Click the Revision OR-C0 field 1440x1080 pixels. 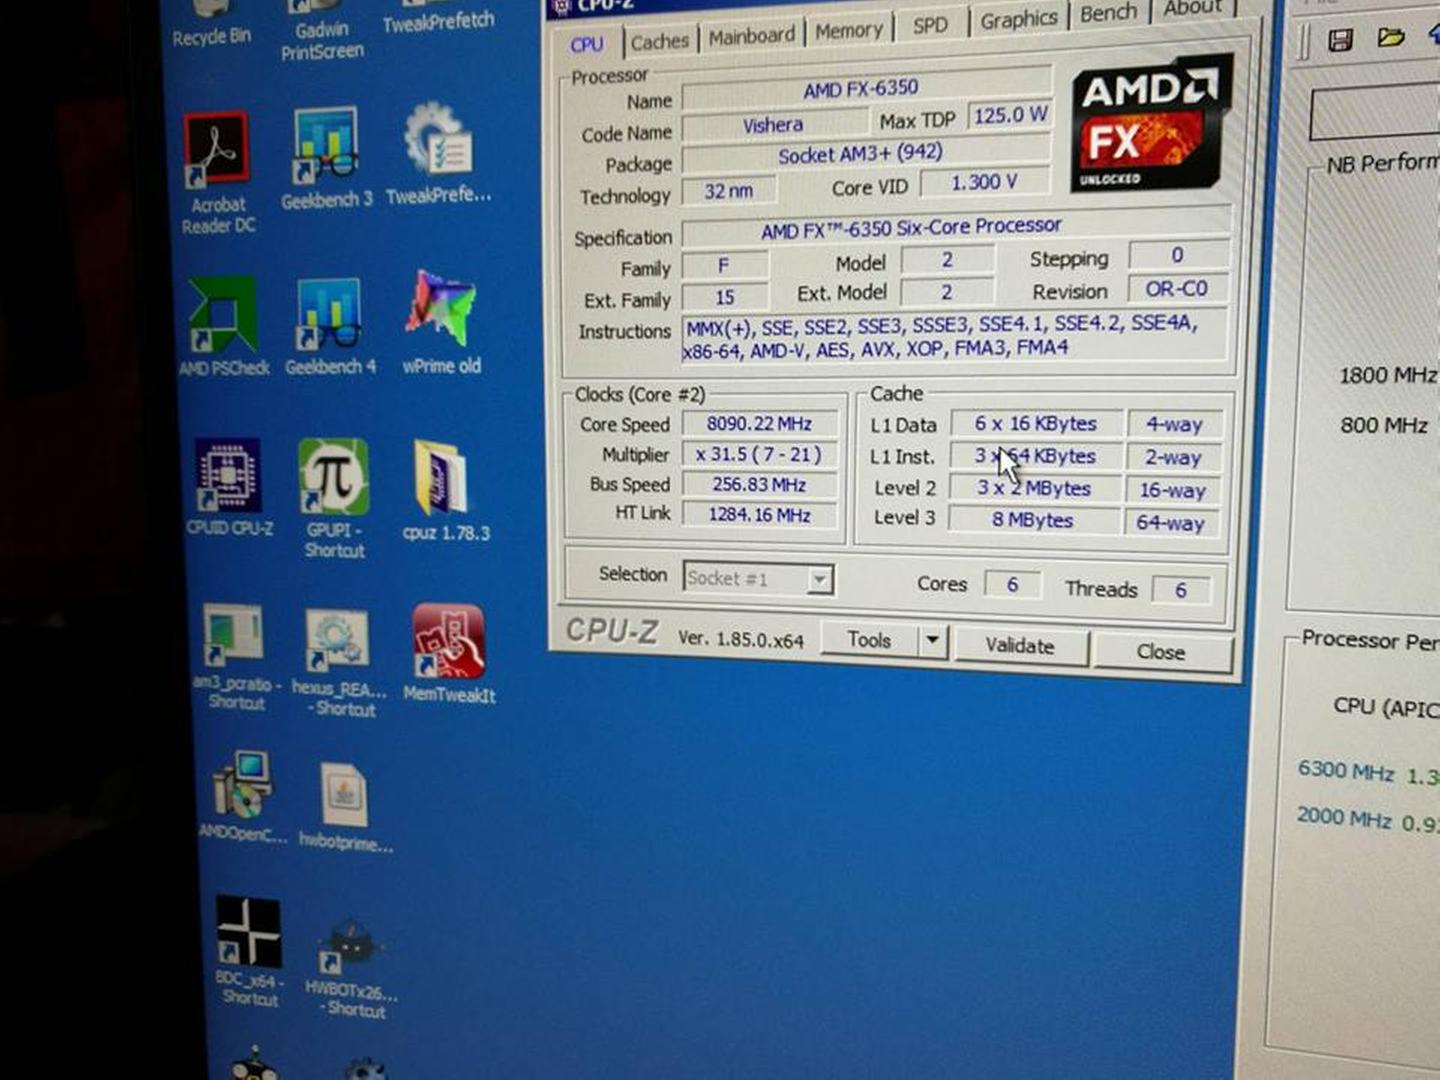(x=1178, y=289)
